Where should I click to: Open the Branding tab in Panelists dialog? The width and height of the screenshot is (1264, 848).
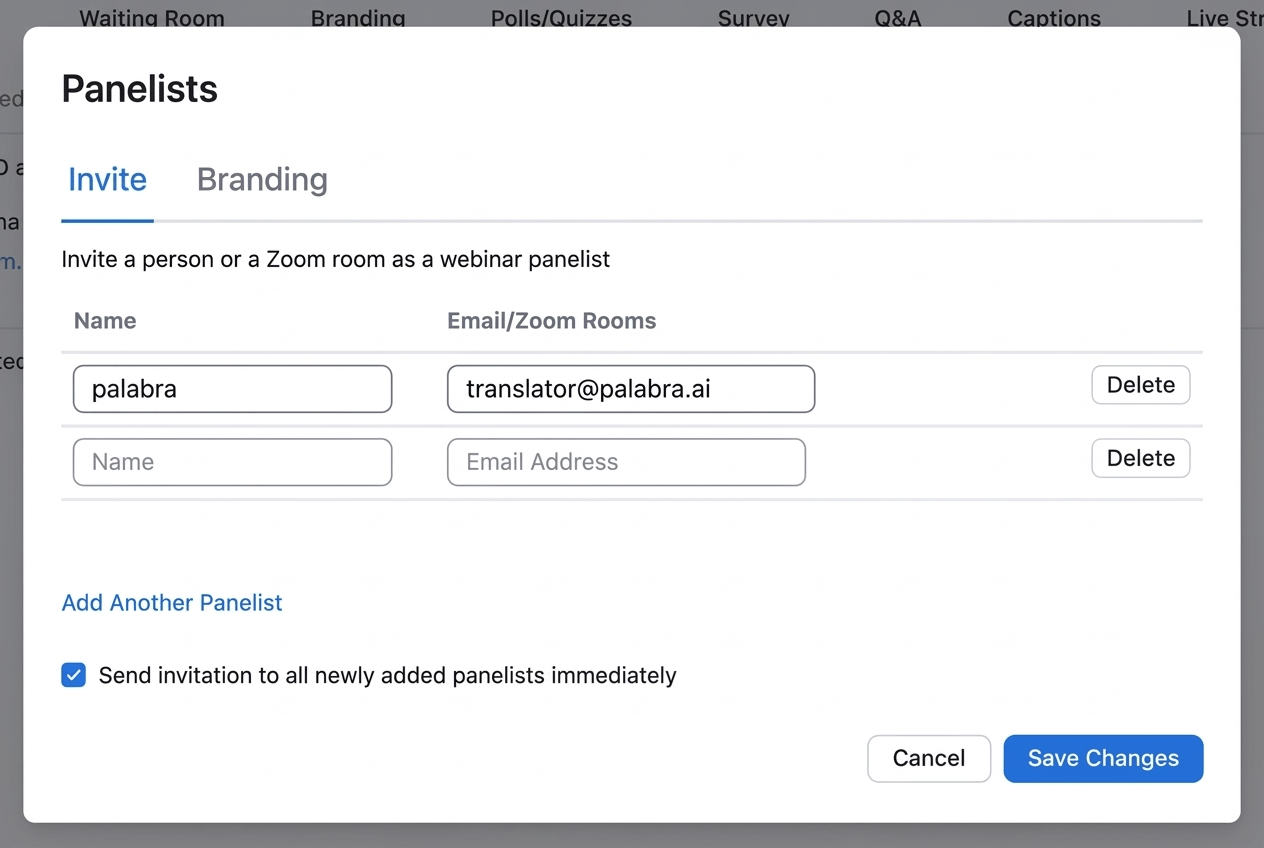262,180
